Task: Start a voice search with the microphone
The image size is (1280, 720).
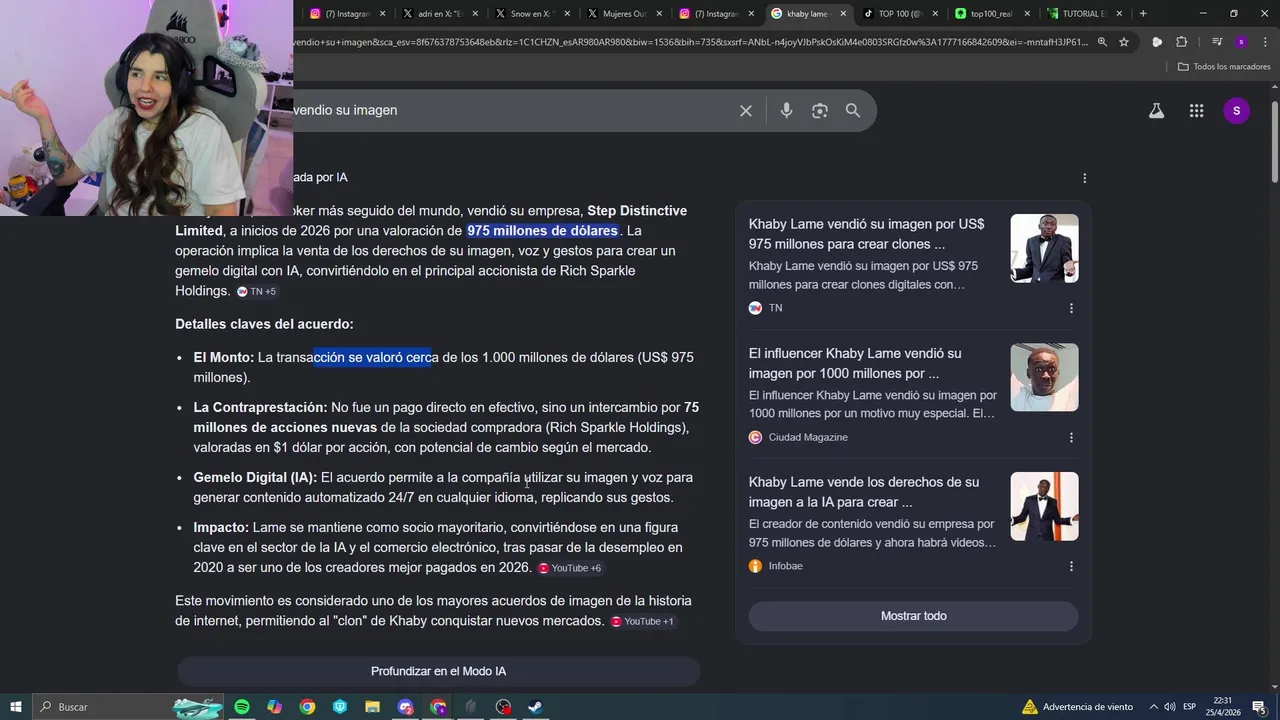Action: click(786, 111)
